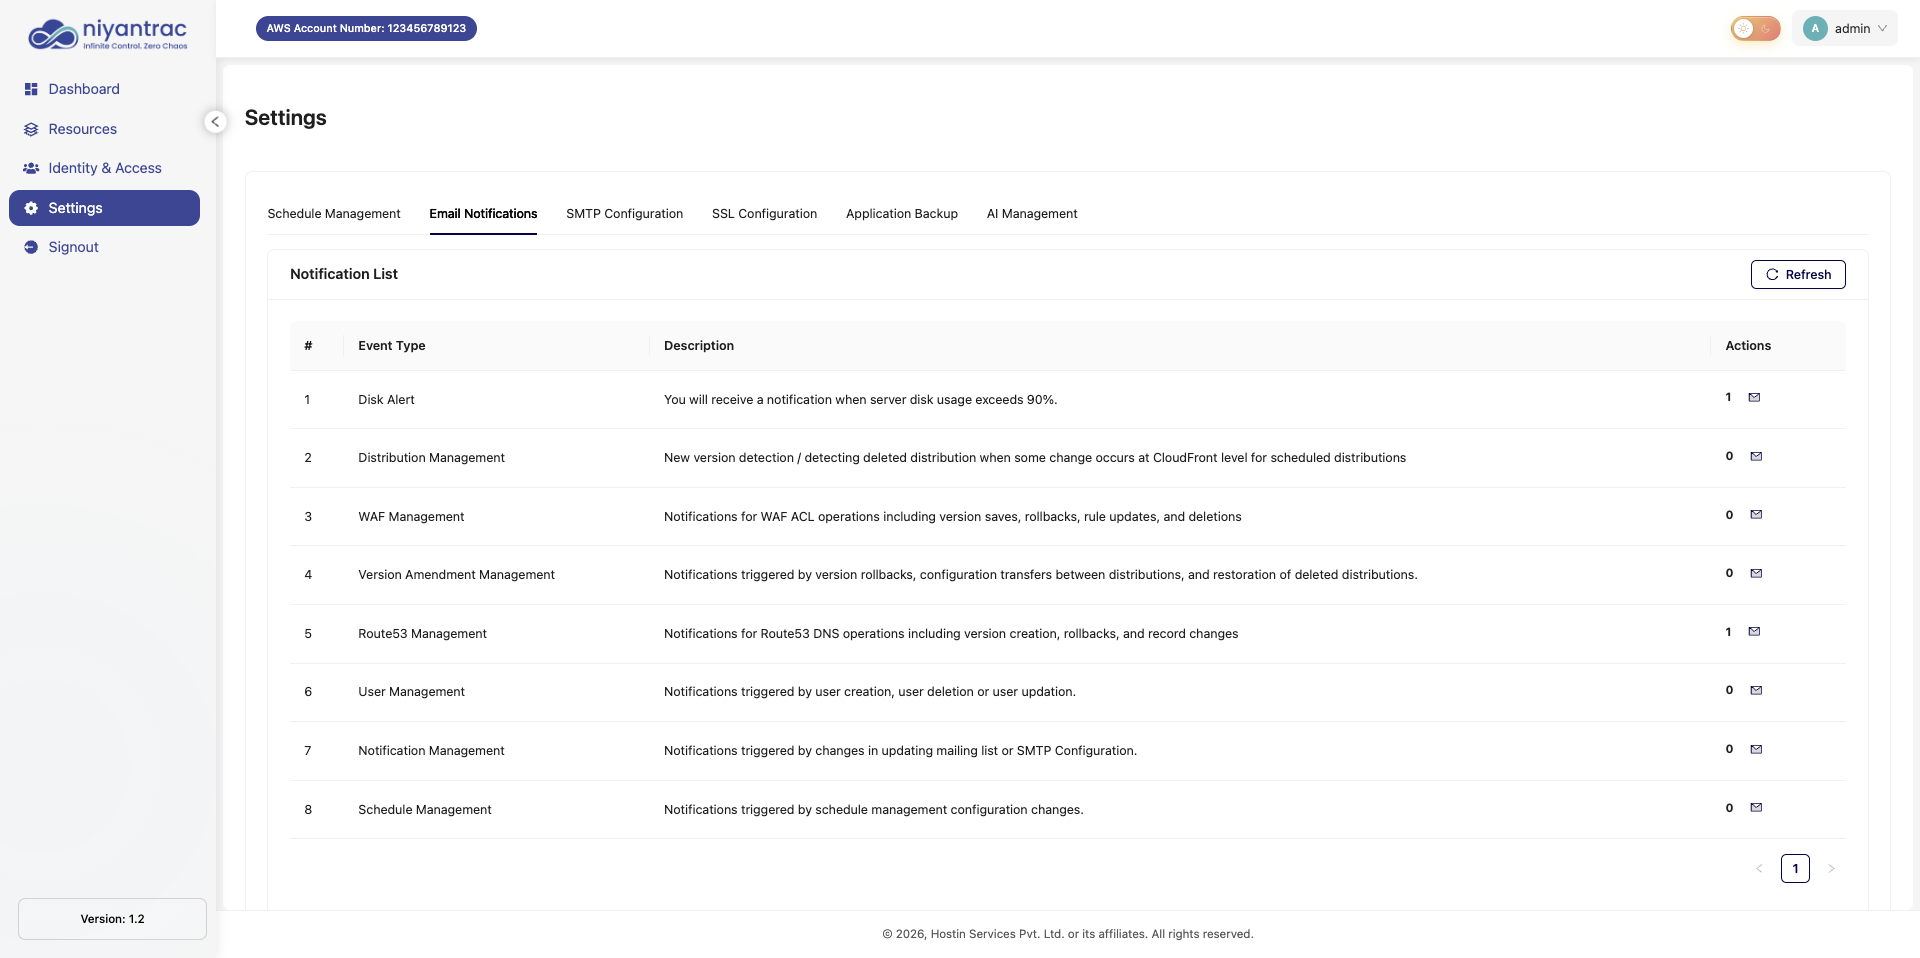Switch to Schedule Management tab
Screen dimensions: 1920x958
[x=334, y=214]
